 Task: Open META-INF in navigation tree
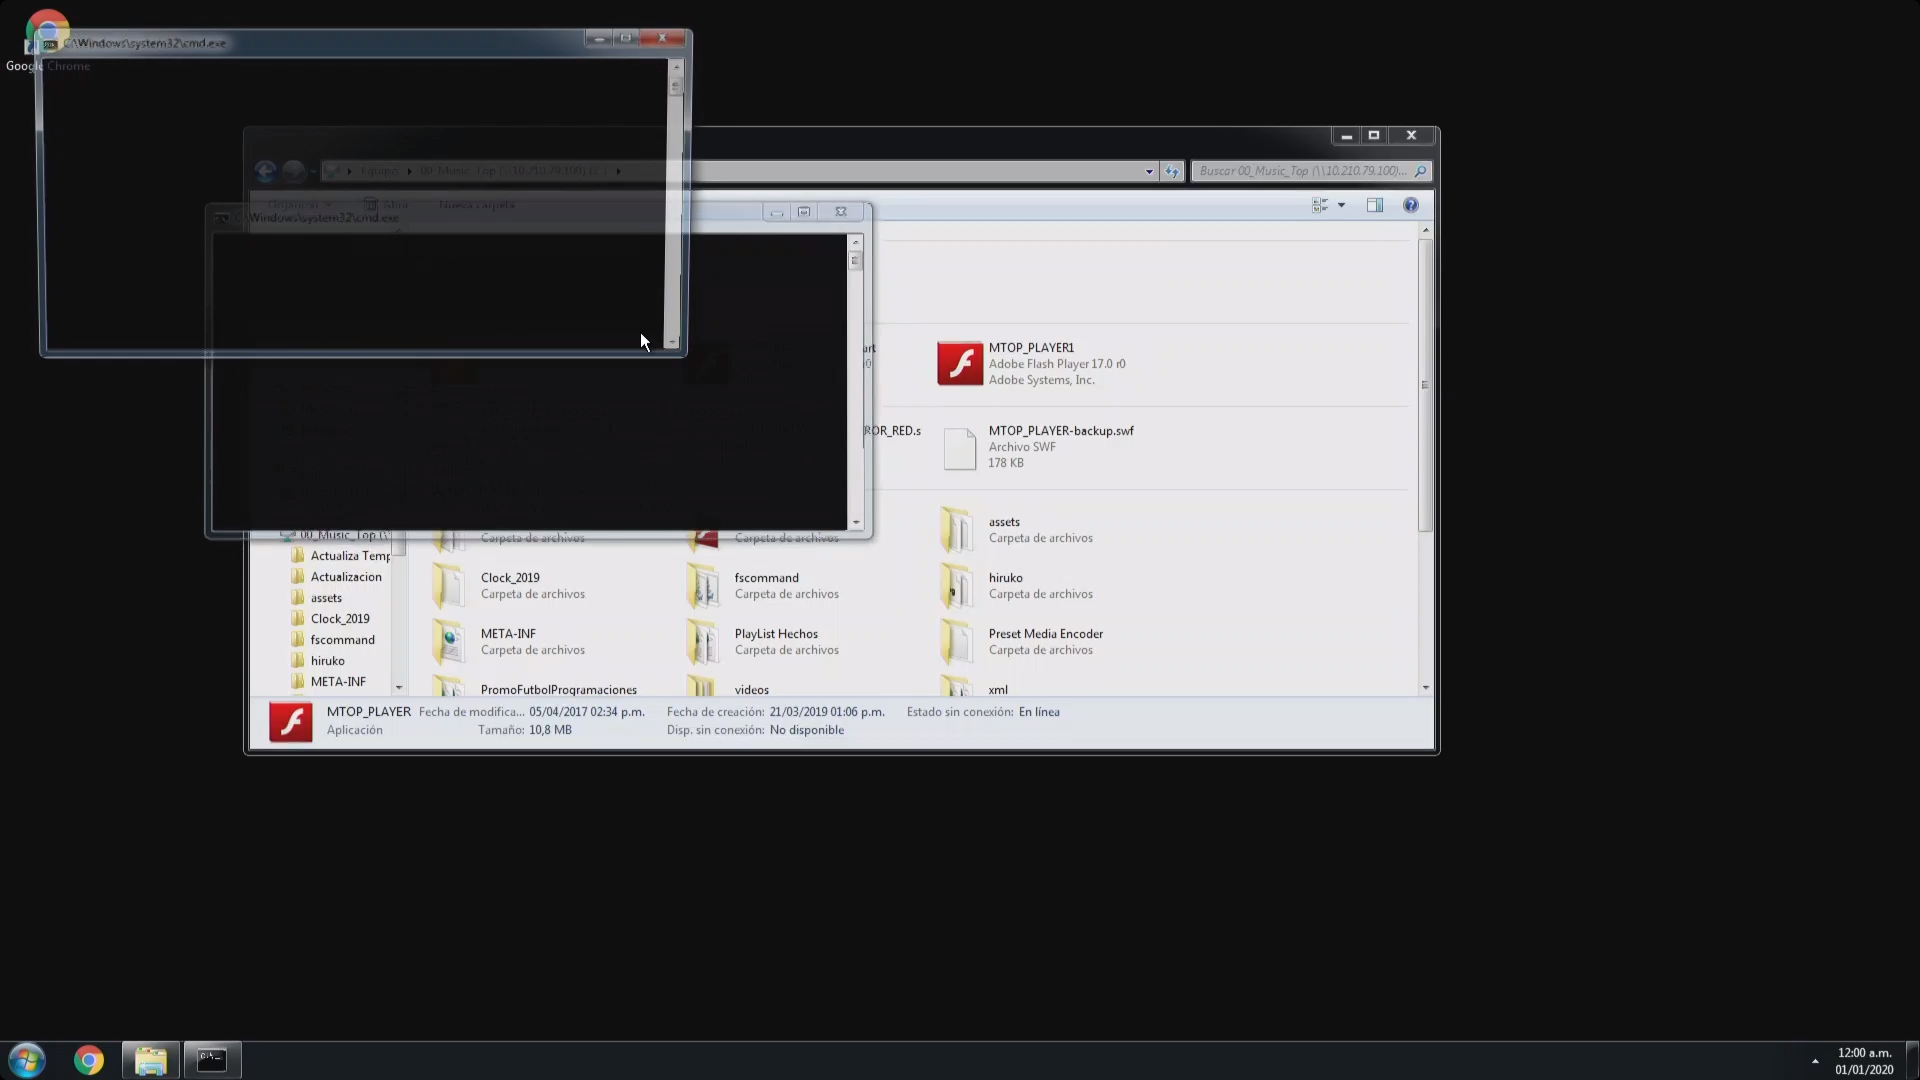[328, 682]
